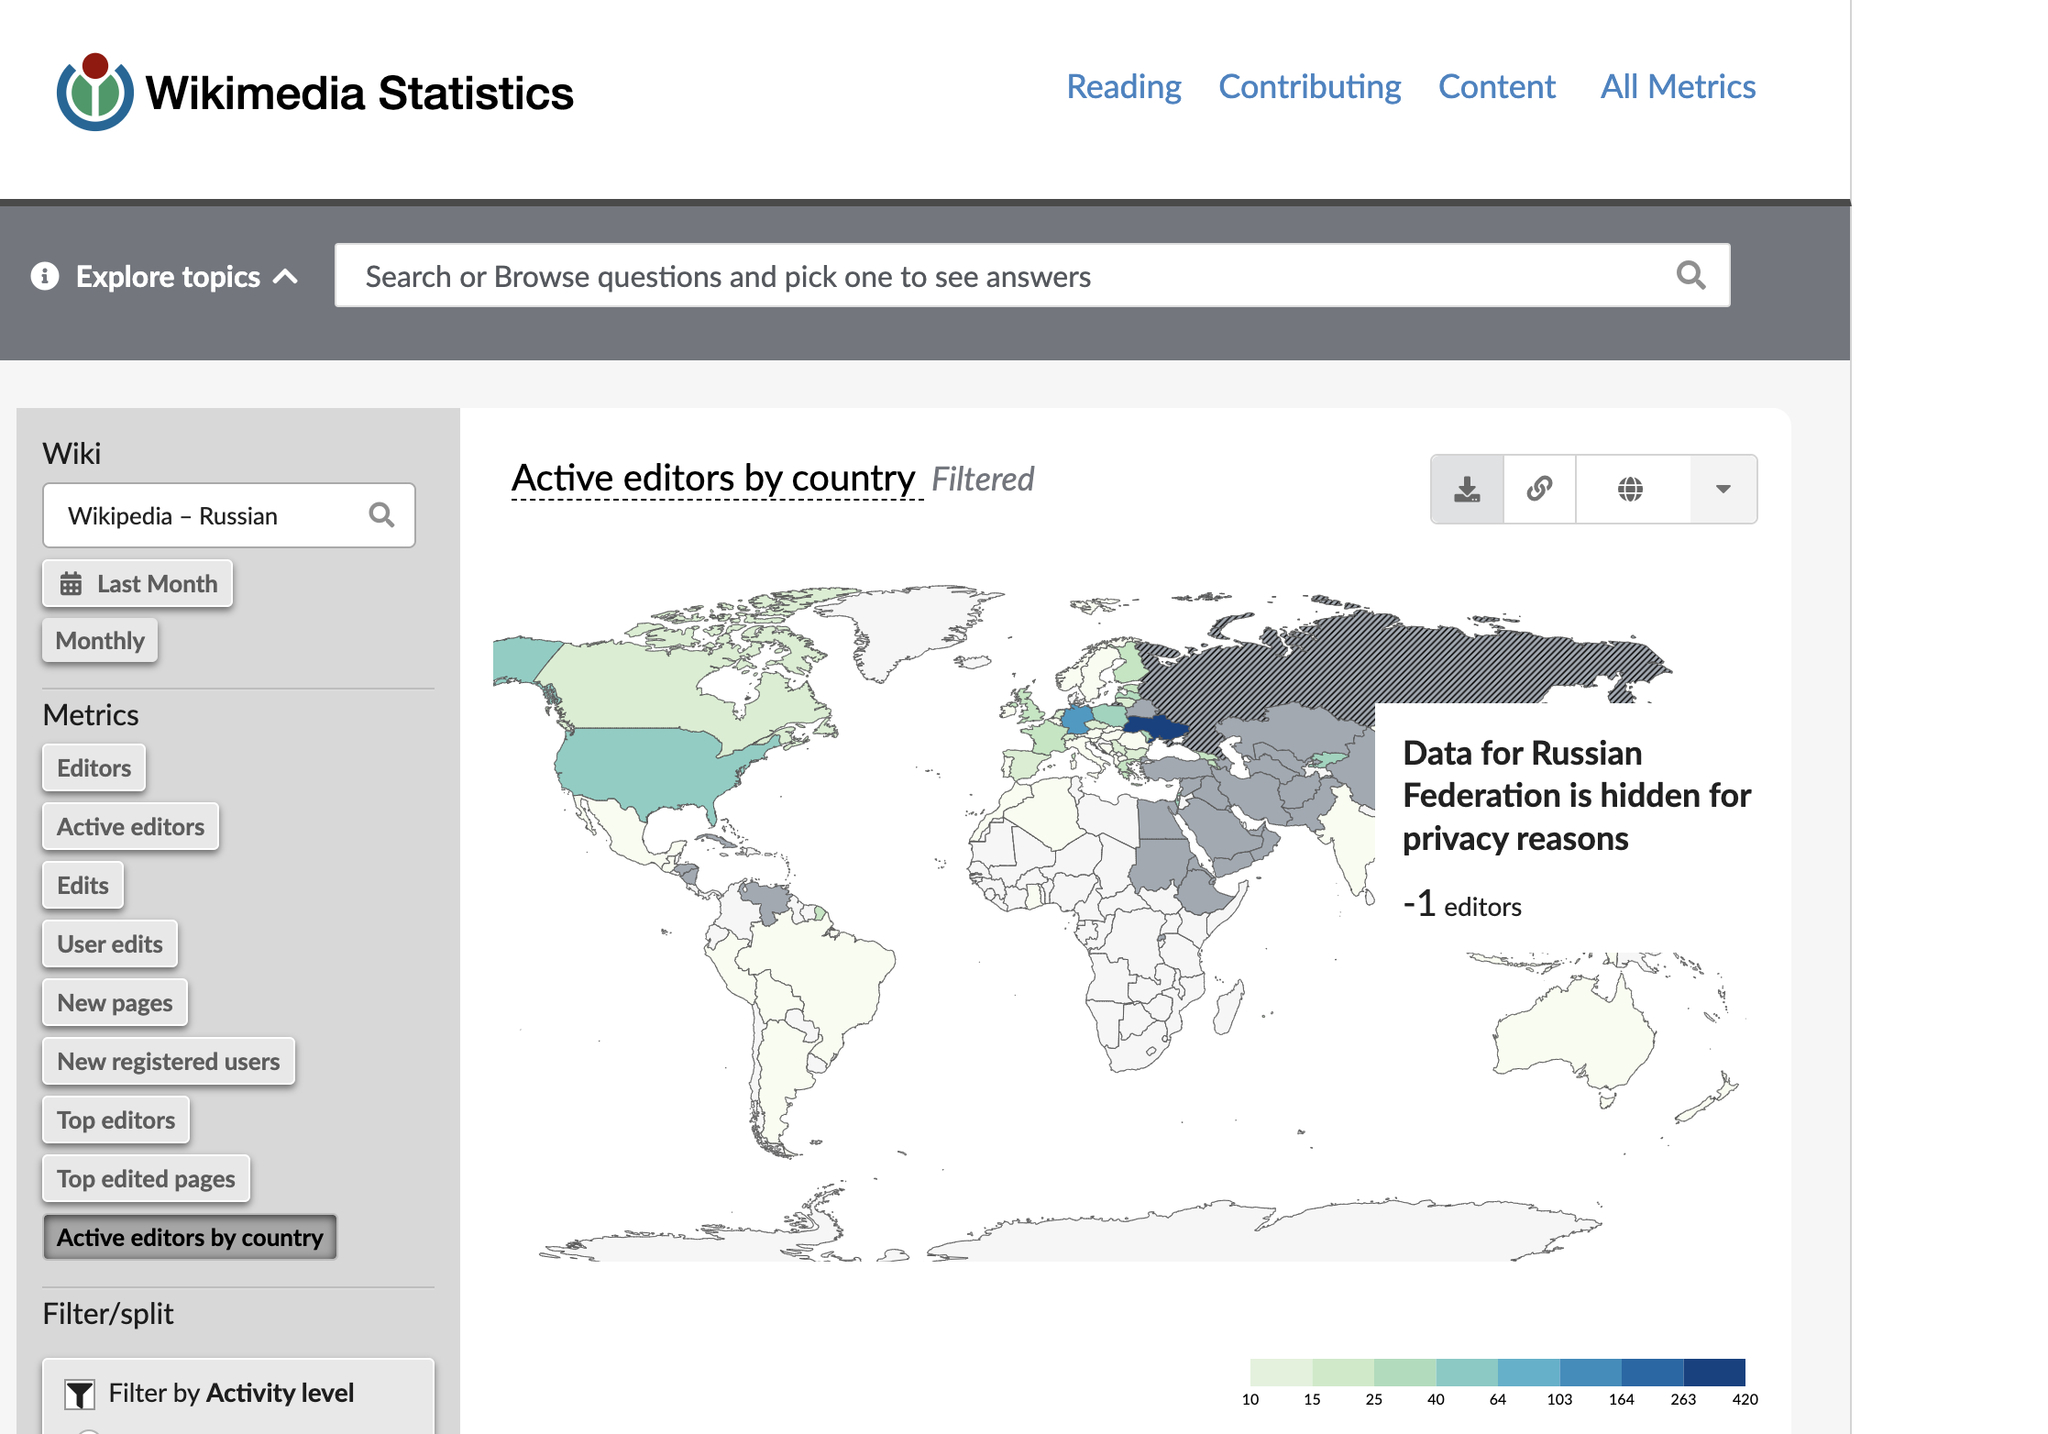
Task: Click the lightest legend swatch at 10
Action: coord(1281,1372)
